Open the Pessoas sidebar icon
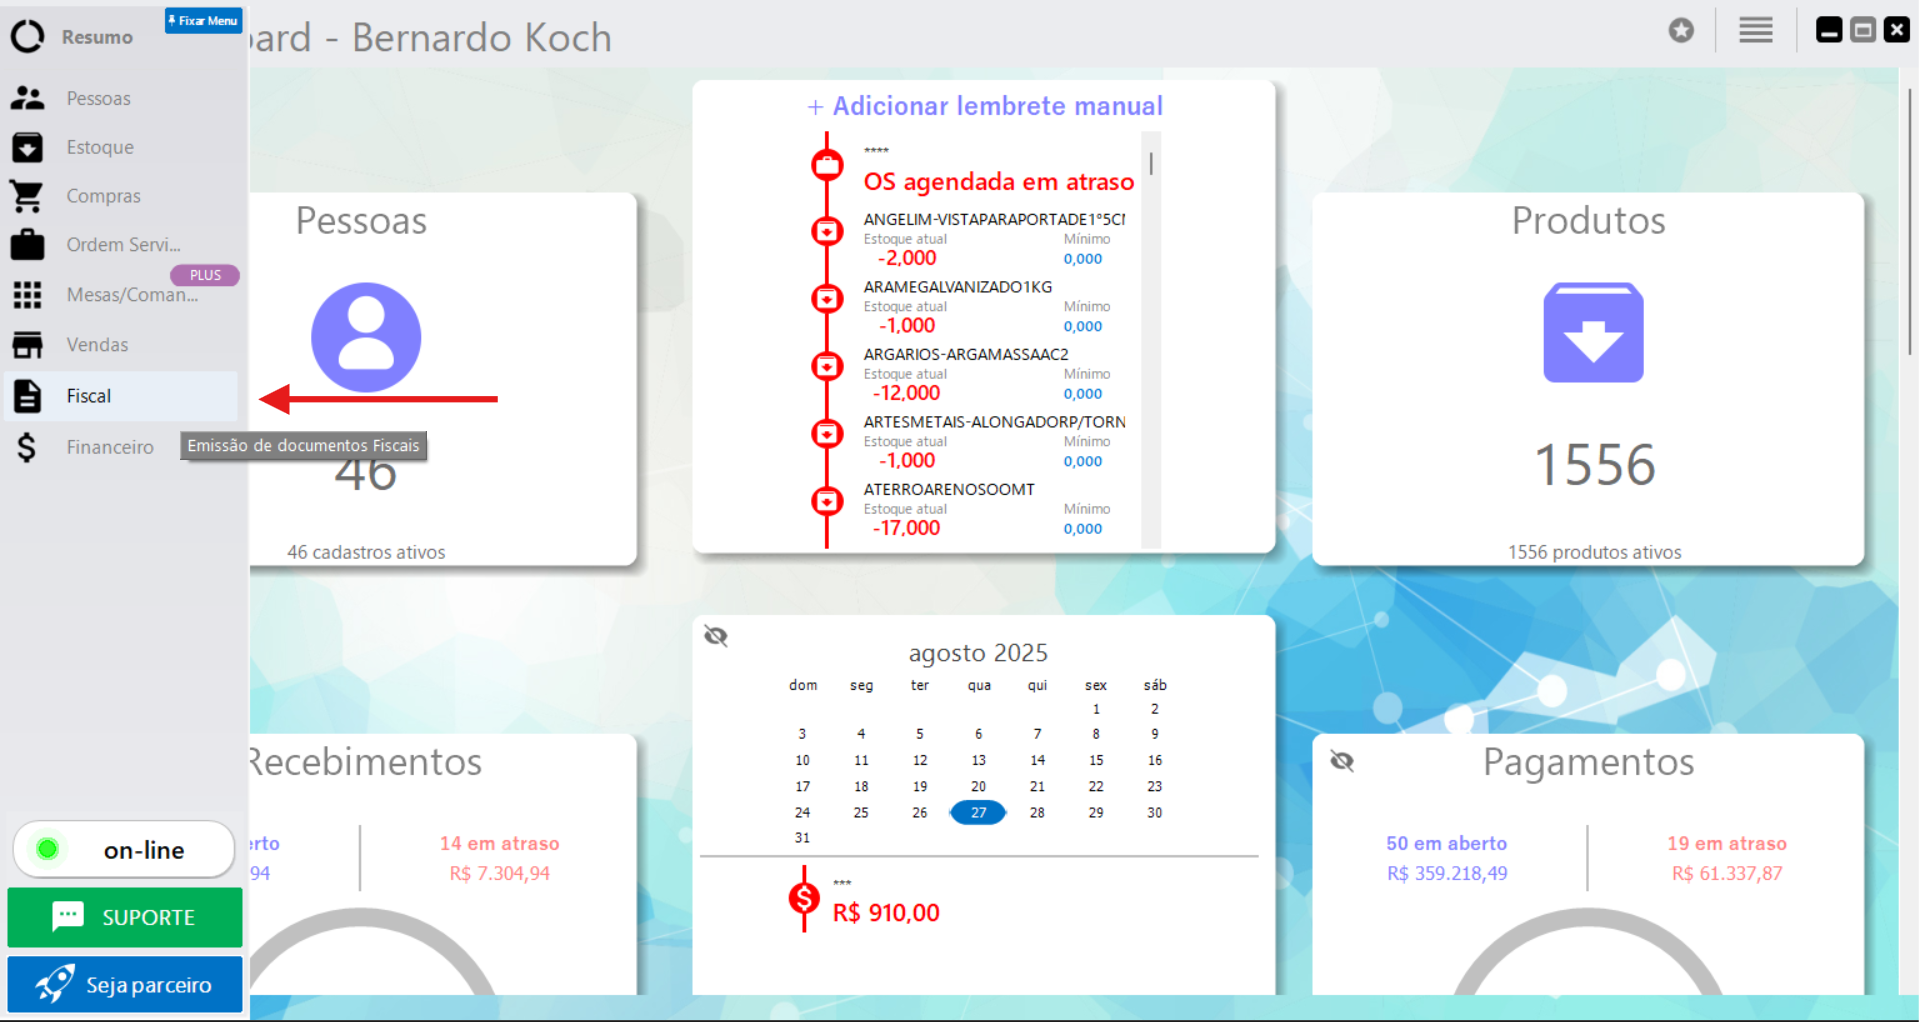Viewport: 1919px width, 1022px height. pos(28,98)
